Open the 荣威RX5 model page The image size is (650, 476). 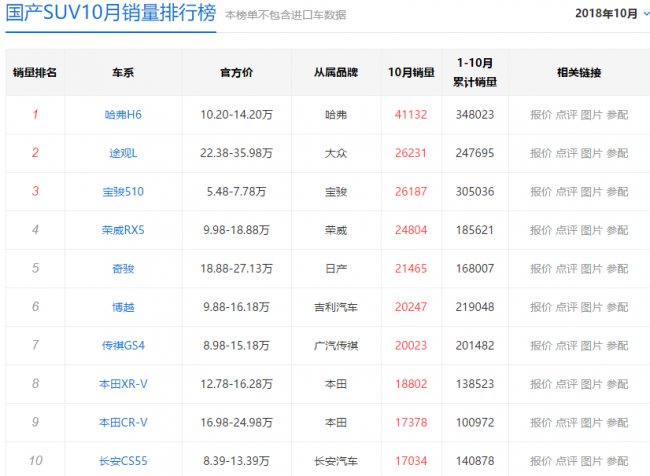coord(123,230)
